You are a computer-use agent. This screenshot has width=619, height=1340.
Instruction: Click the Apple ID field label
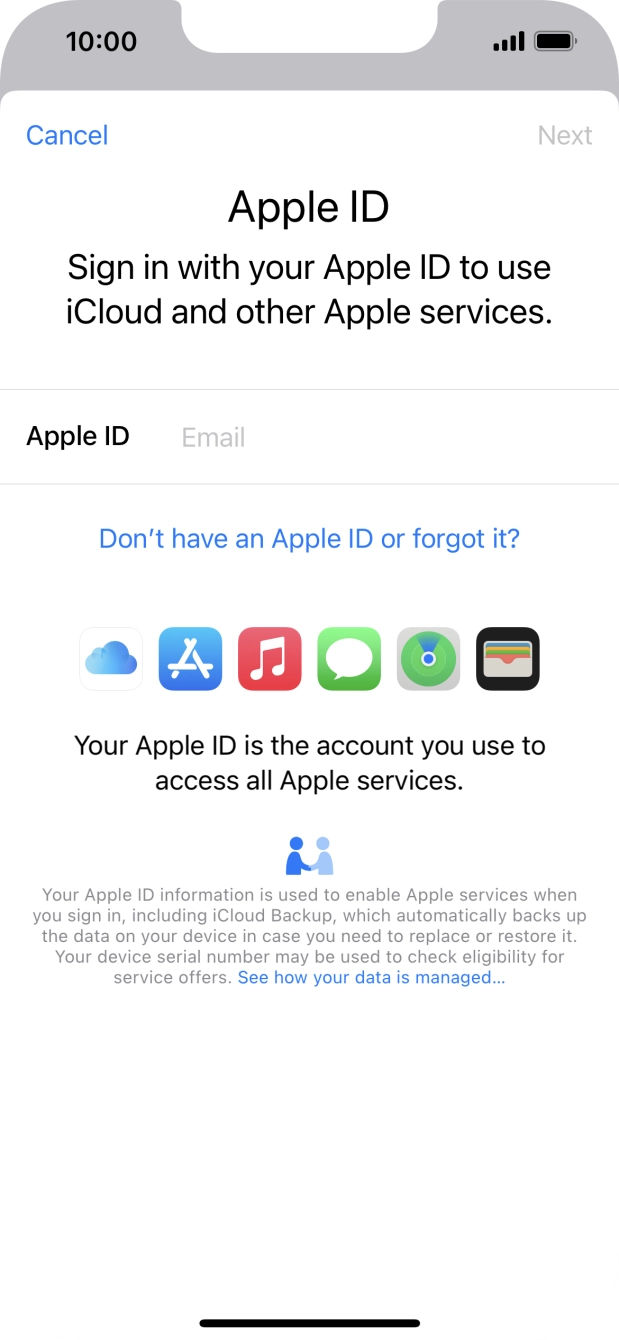(x=78, y=436)
